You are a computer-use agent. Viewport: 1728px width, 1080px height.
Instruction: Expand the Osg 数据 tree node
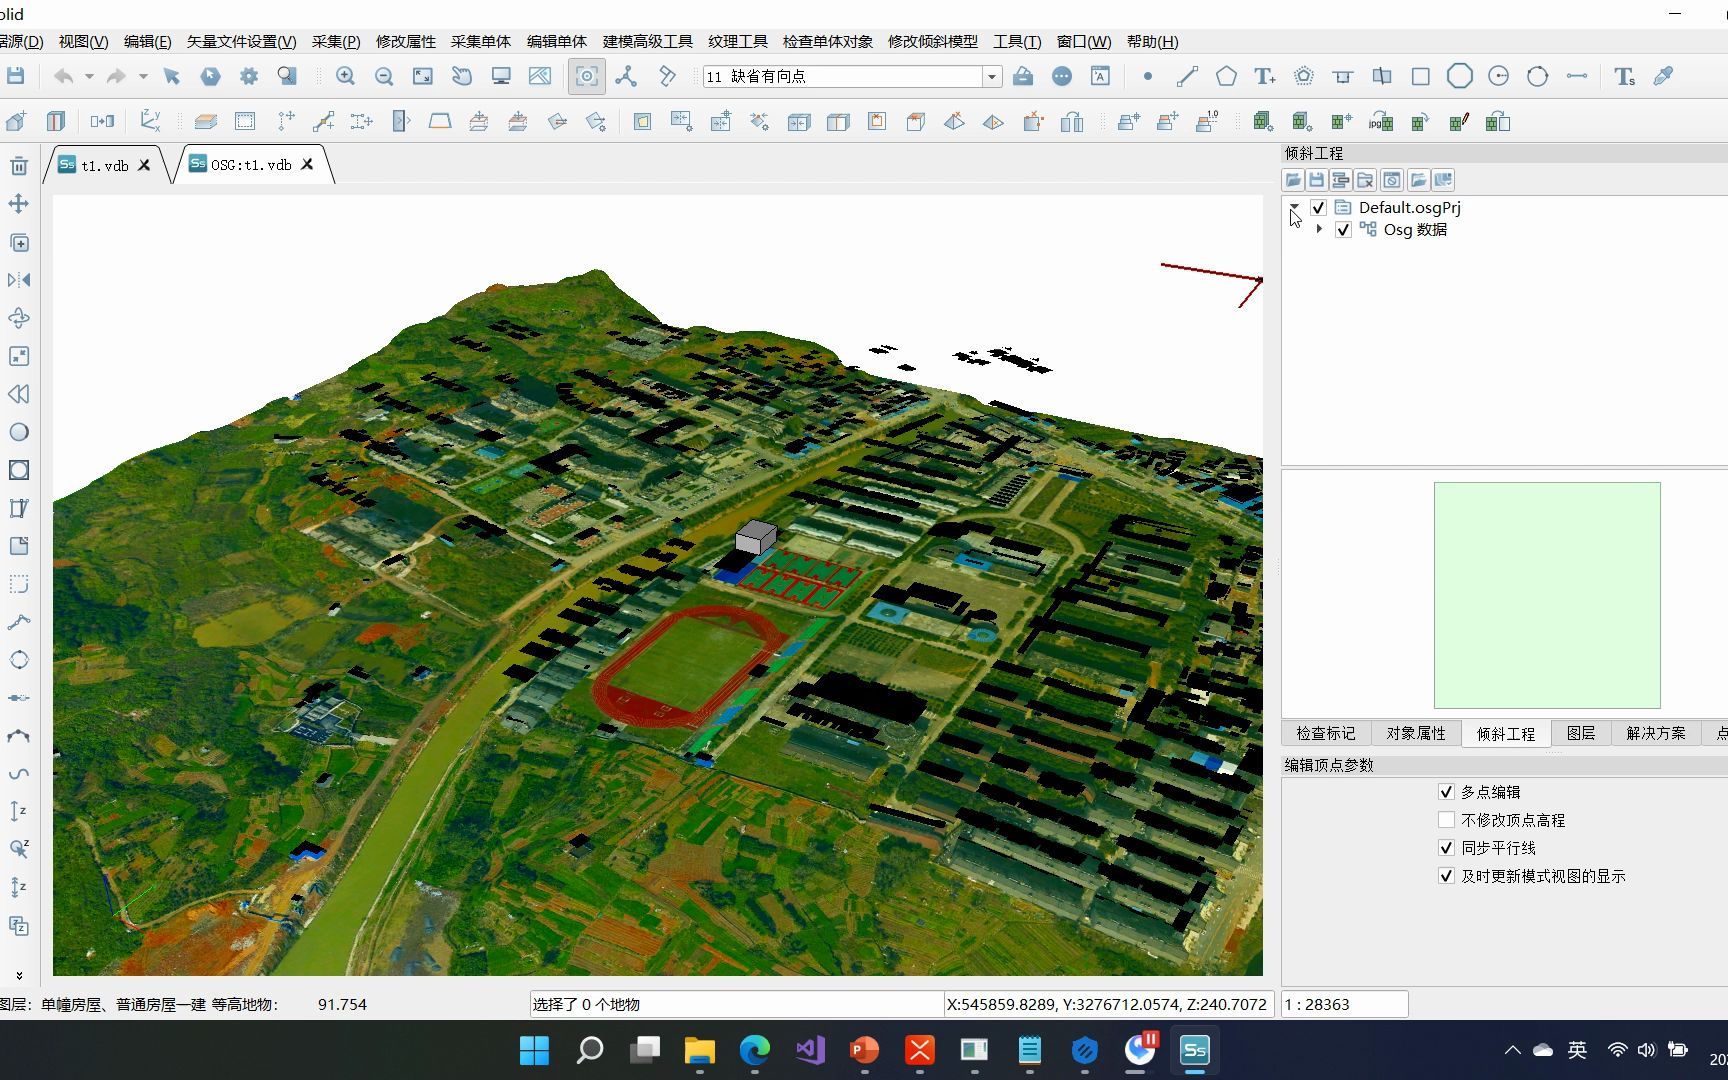click(1320, 230)
